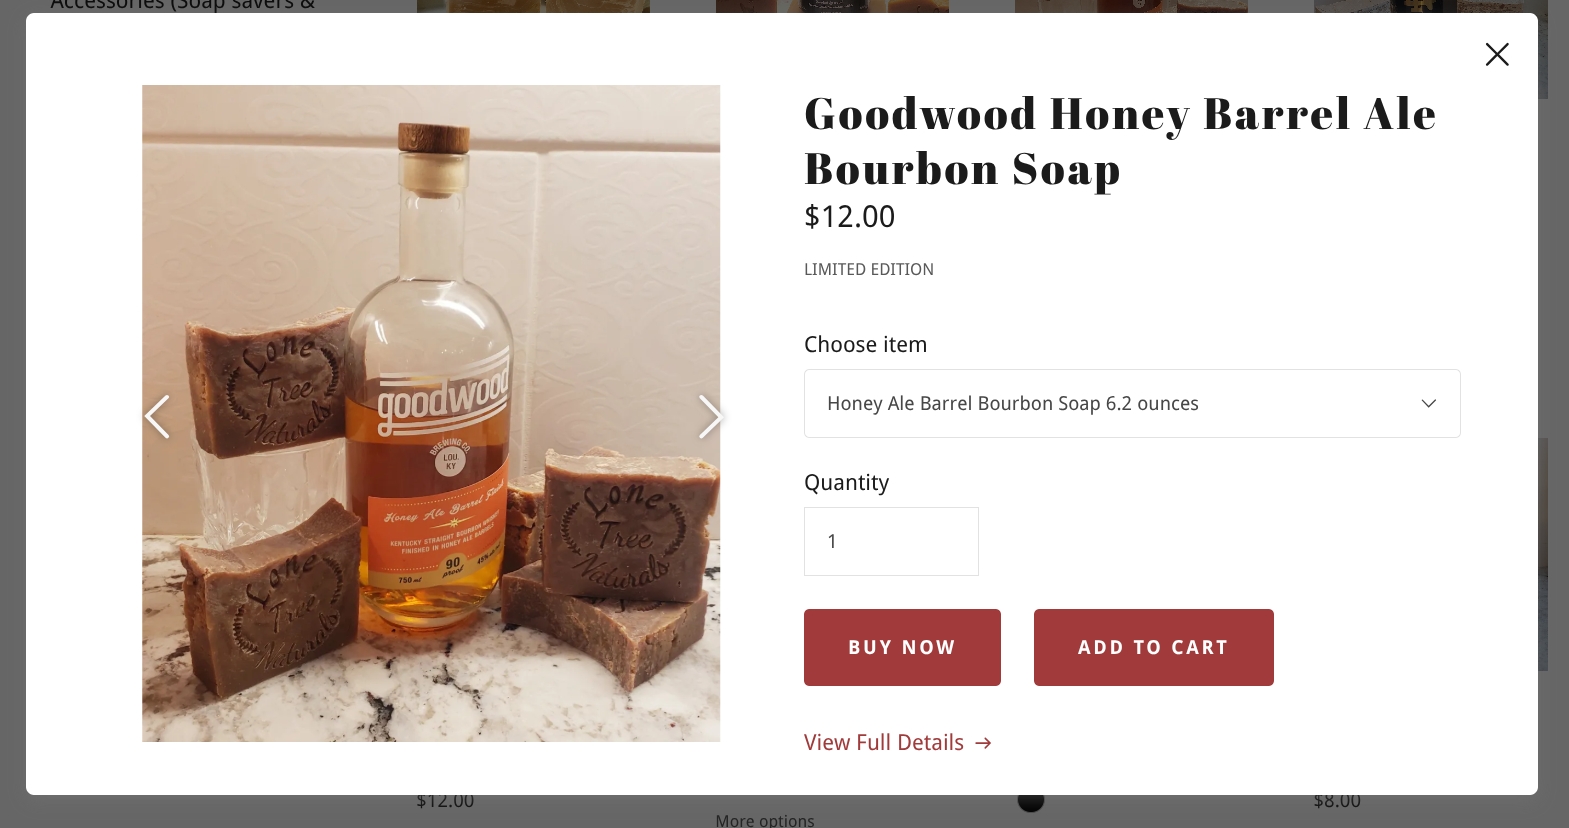The width and height of the screenshot is (1569, 828).
Task: Open the Accessories category behind the popup
Action: [x=183, y=5]
